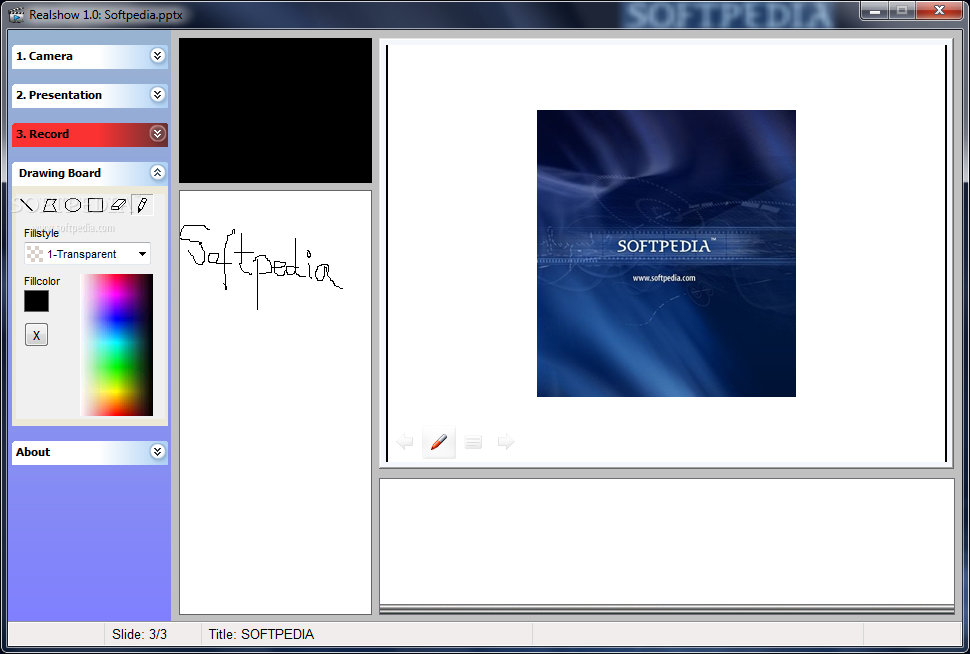Image resolution: width=970 pixels, height=654 pixels.
Task: Click the Fillstyle label
Action: click(41, 233)
